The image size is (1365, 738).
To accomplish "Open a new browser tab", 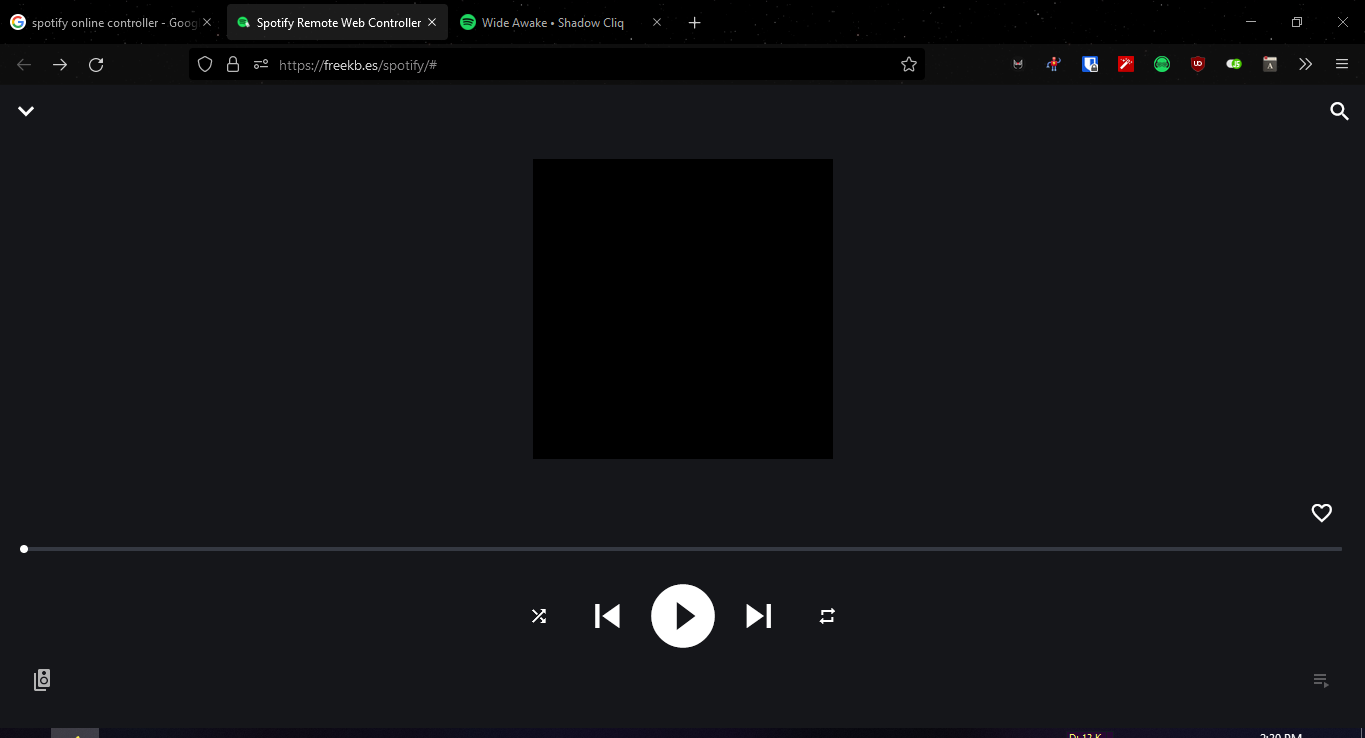I will 695,22.
